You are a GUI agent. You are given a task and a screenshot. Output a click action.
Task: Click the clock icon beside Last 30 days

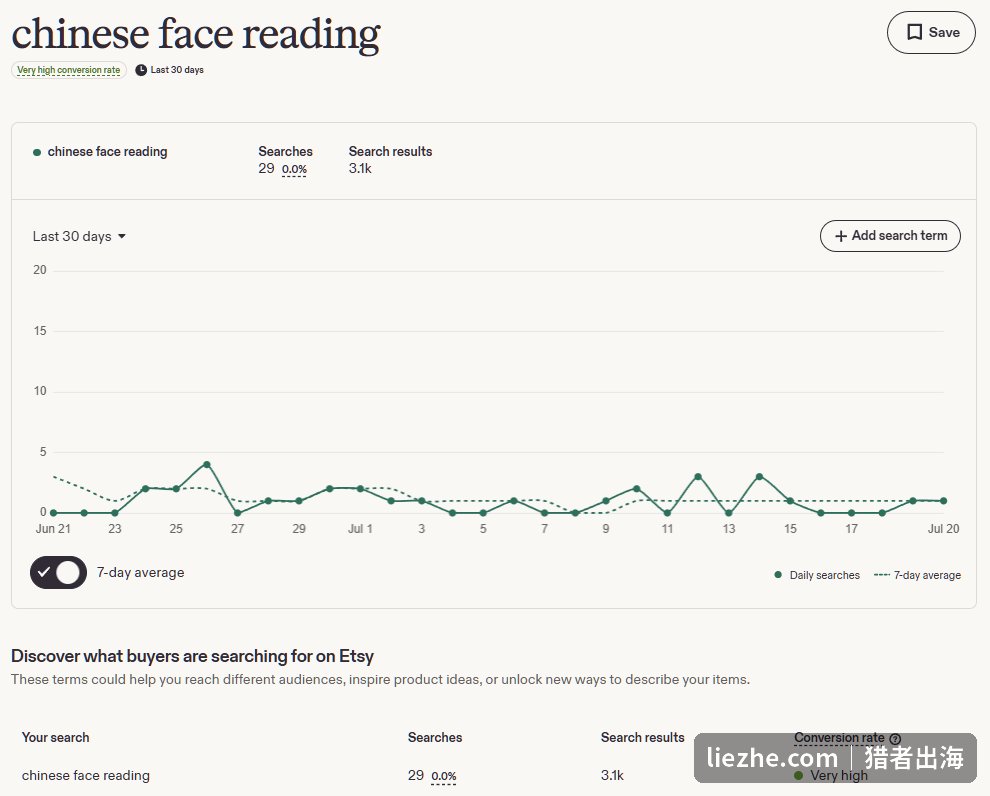(141, 70)
